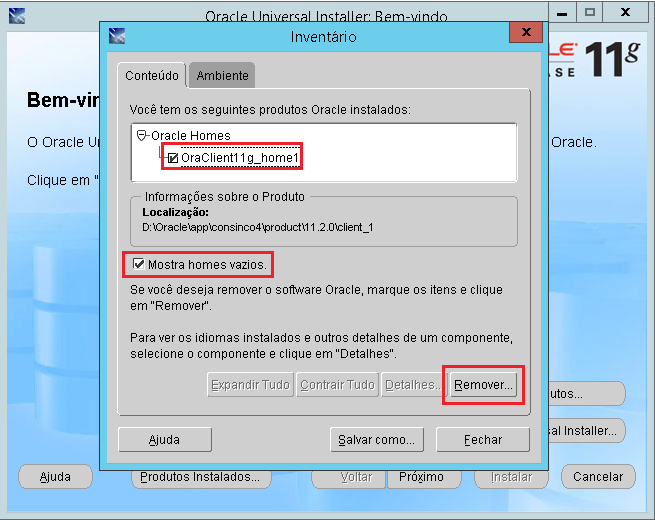The width and height of the screenshot is (655, 520).
Task: Collapse the Oracle Homes tree node
Action: [142, 135]
